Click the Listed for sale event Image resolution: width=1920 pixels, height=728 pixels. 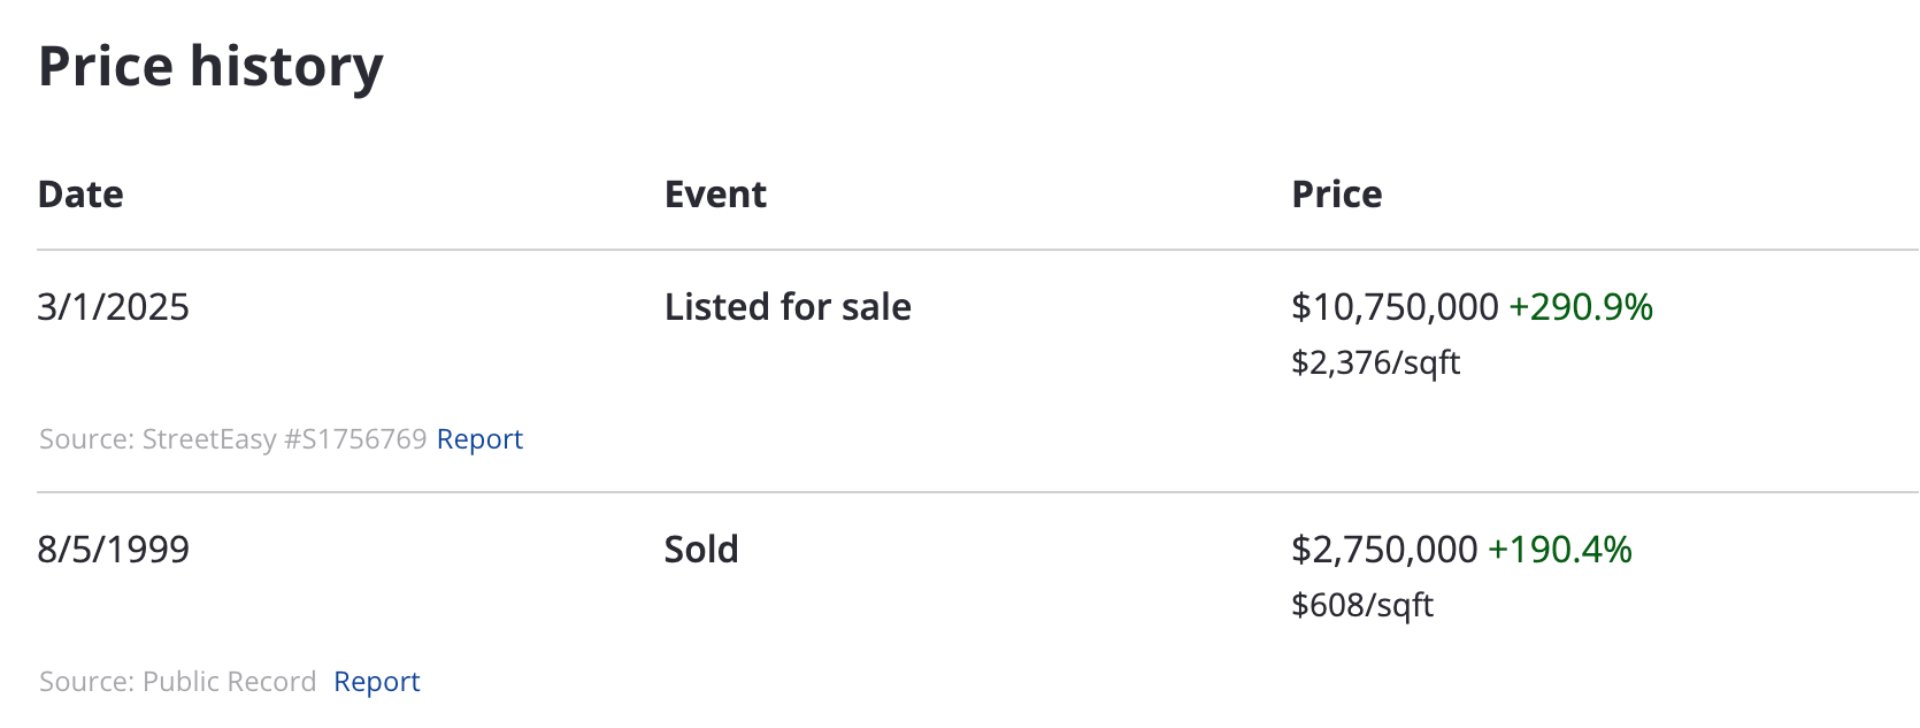coord(788,307)
